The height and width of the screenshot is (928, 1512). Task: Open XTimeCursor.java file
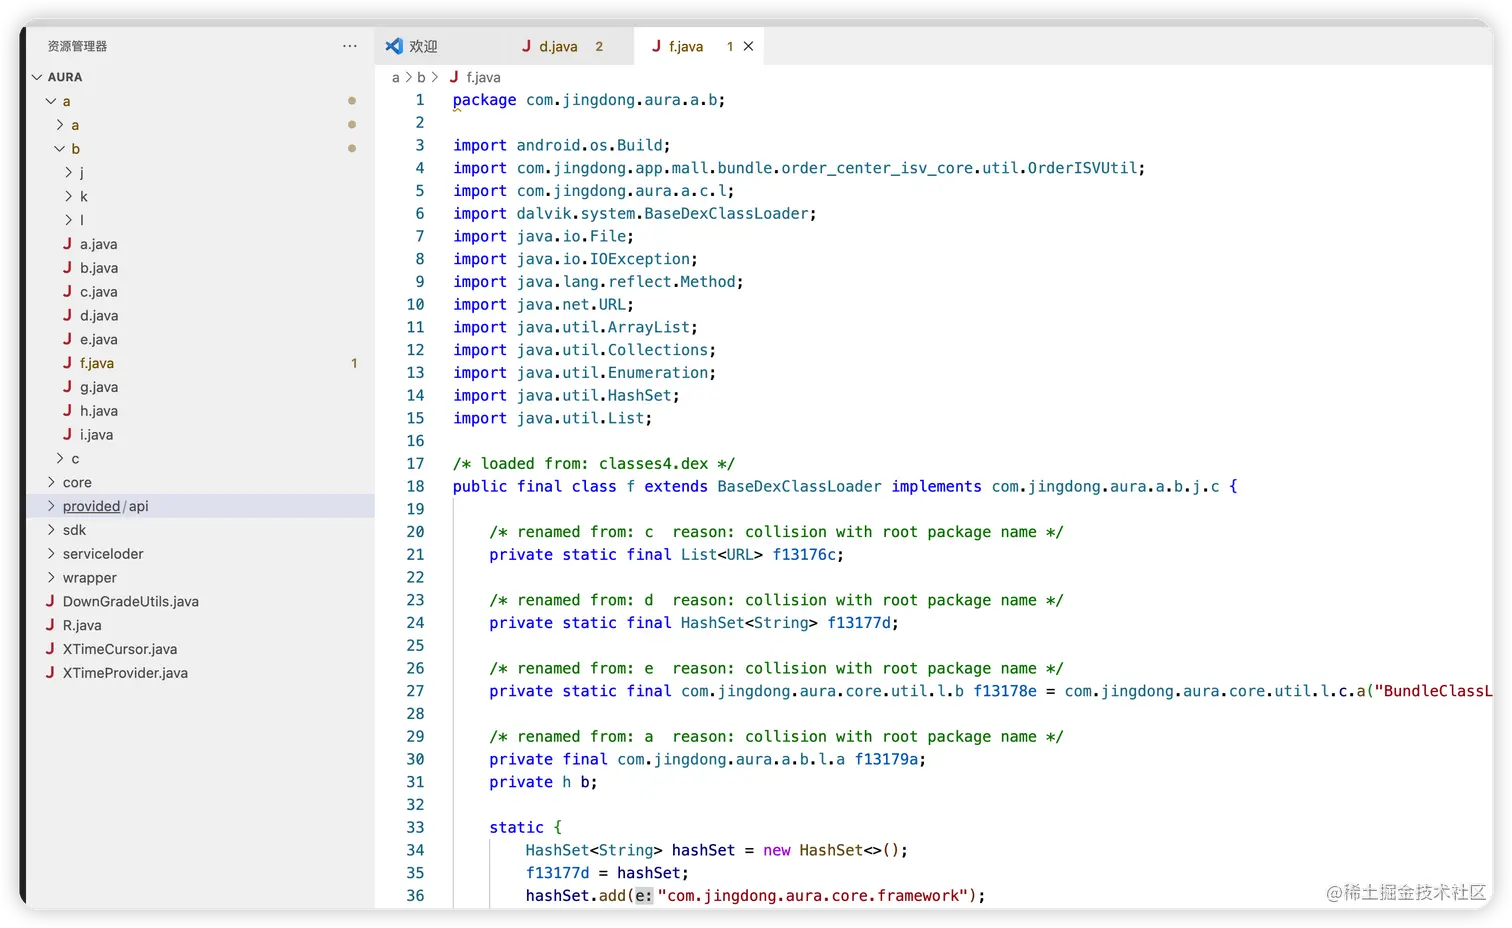(x=200, y=649)
